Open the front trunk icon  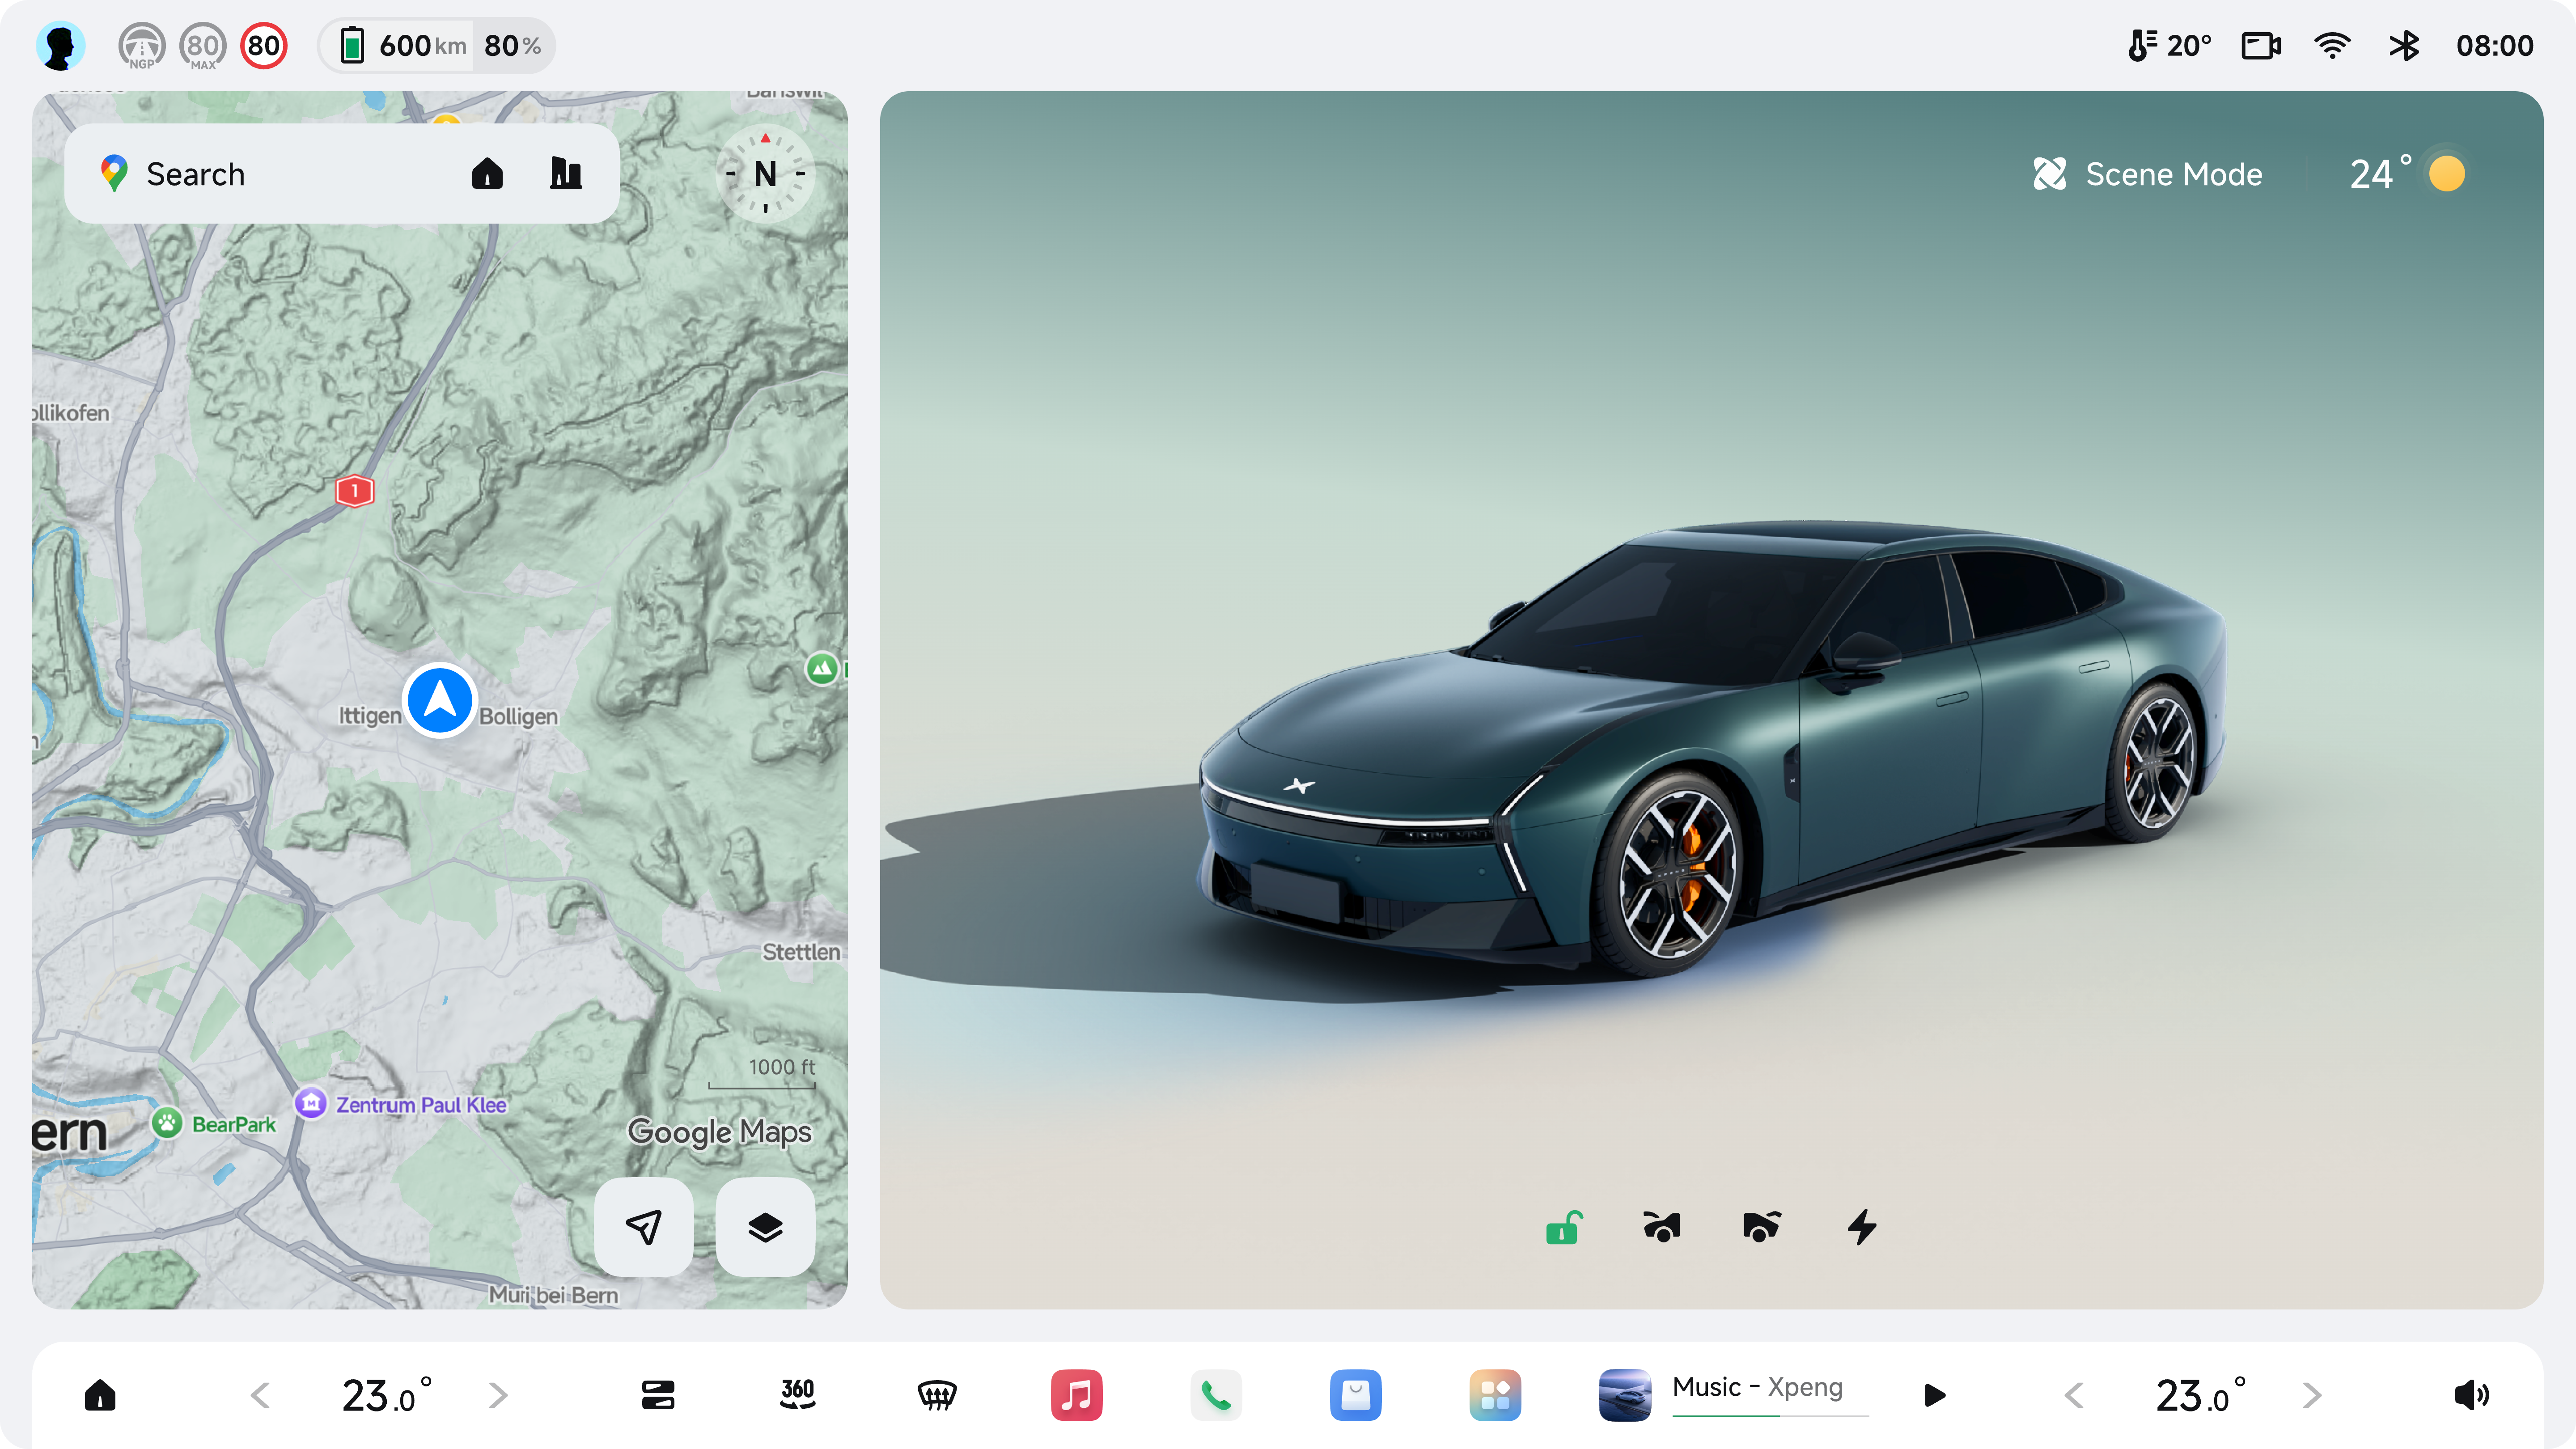point(1662,1227)
